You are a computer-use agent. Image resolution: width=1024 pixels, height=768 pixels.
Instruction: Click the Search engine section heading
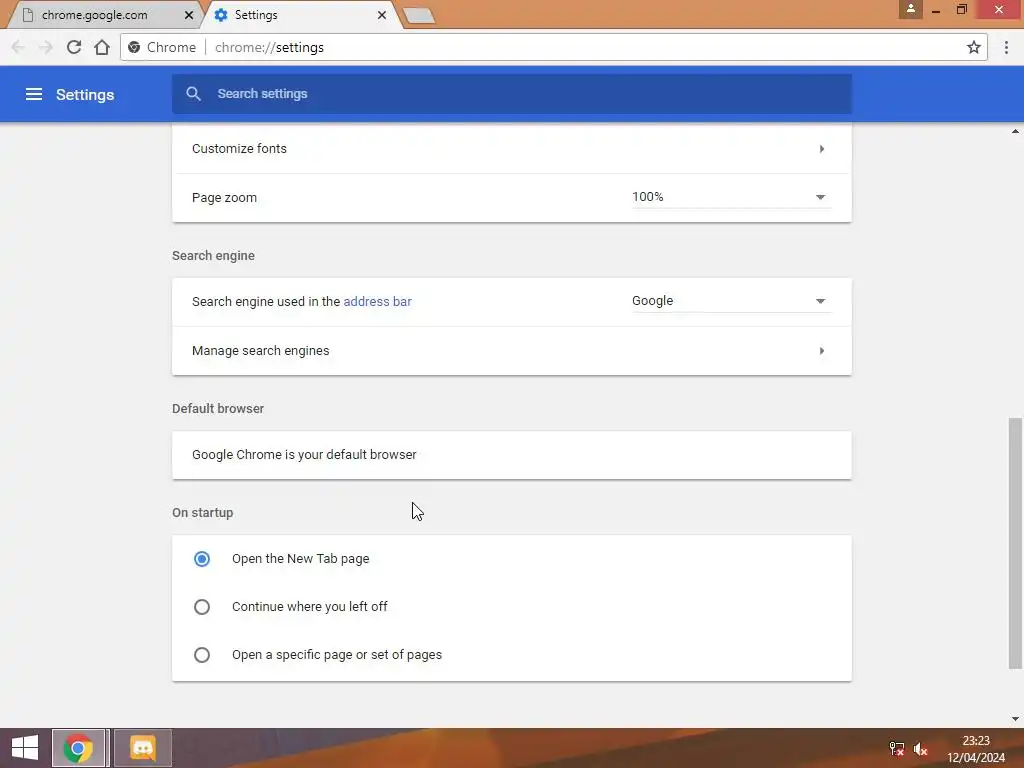pos(214,256)
